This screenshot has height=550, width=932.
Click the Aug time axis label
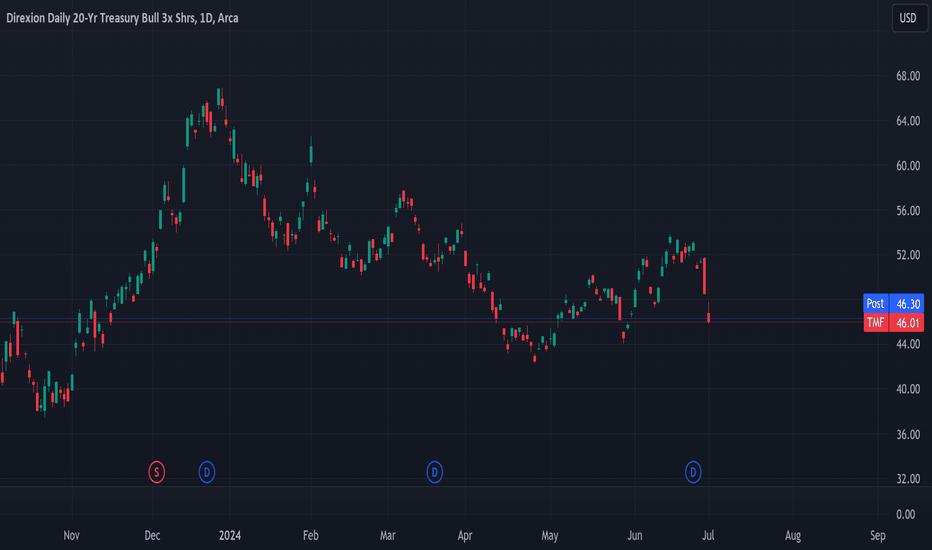793,535
